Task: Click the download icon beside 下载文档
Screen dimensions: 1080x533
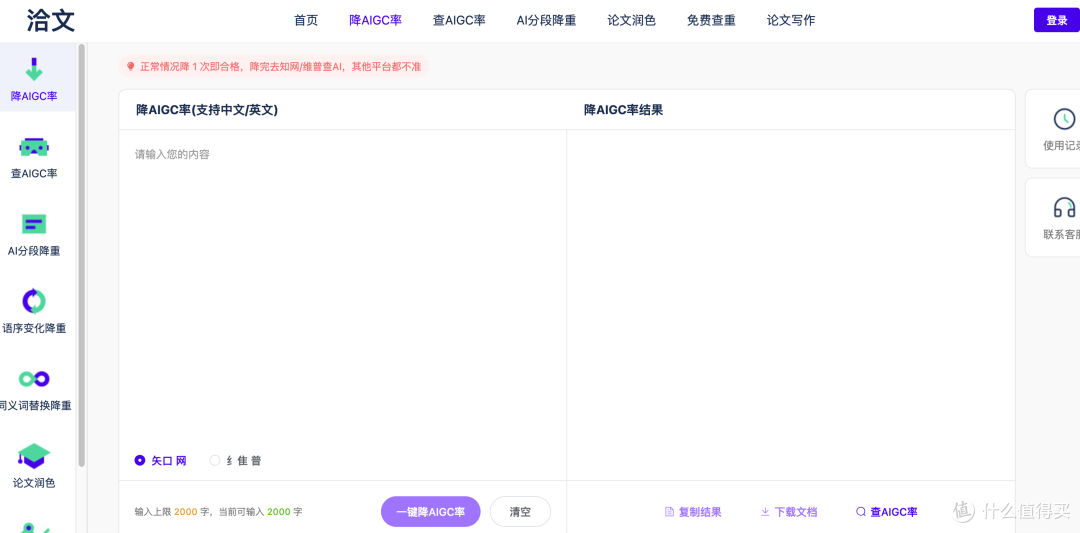Action: 765,512
